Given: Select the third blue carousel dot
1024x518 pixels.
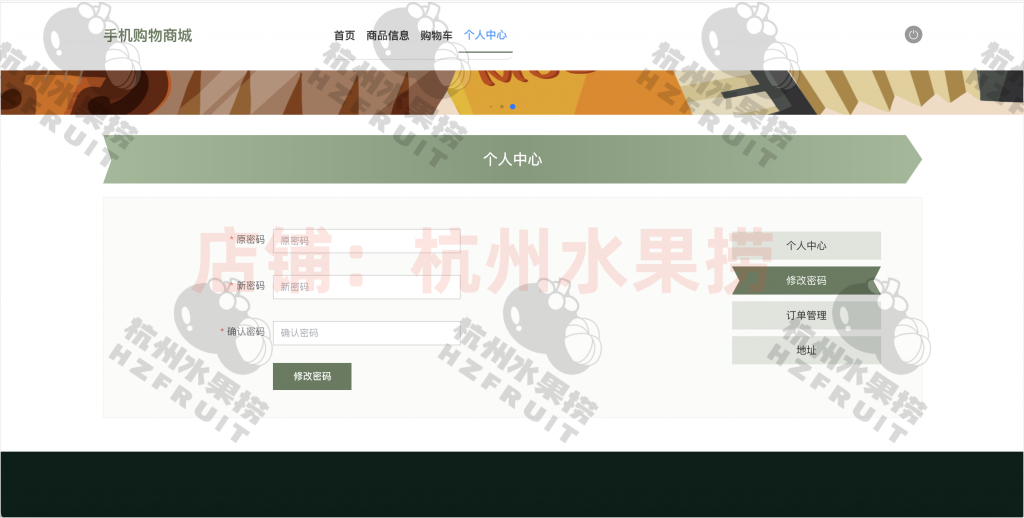Looking at the screenshot, I should [x=513, y=106].
